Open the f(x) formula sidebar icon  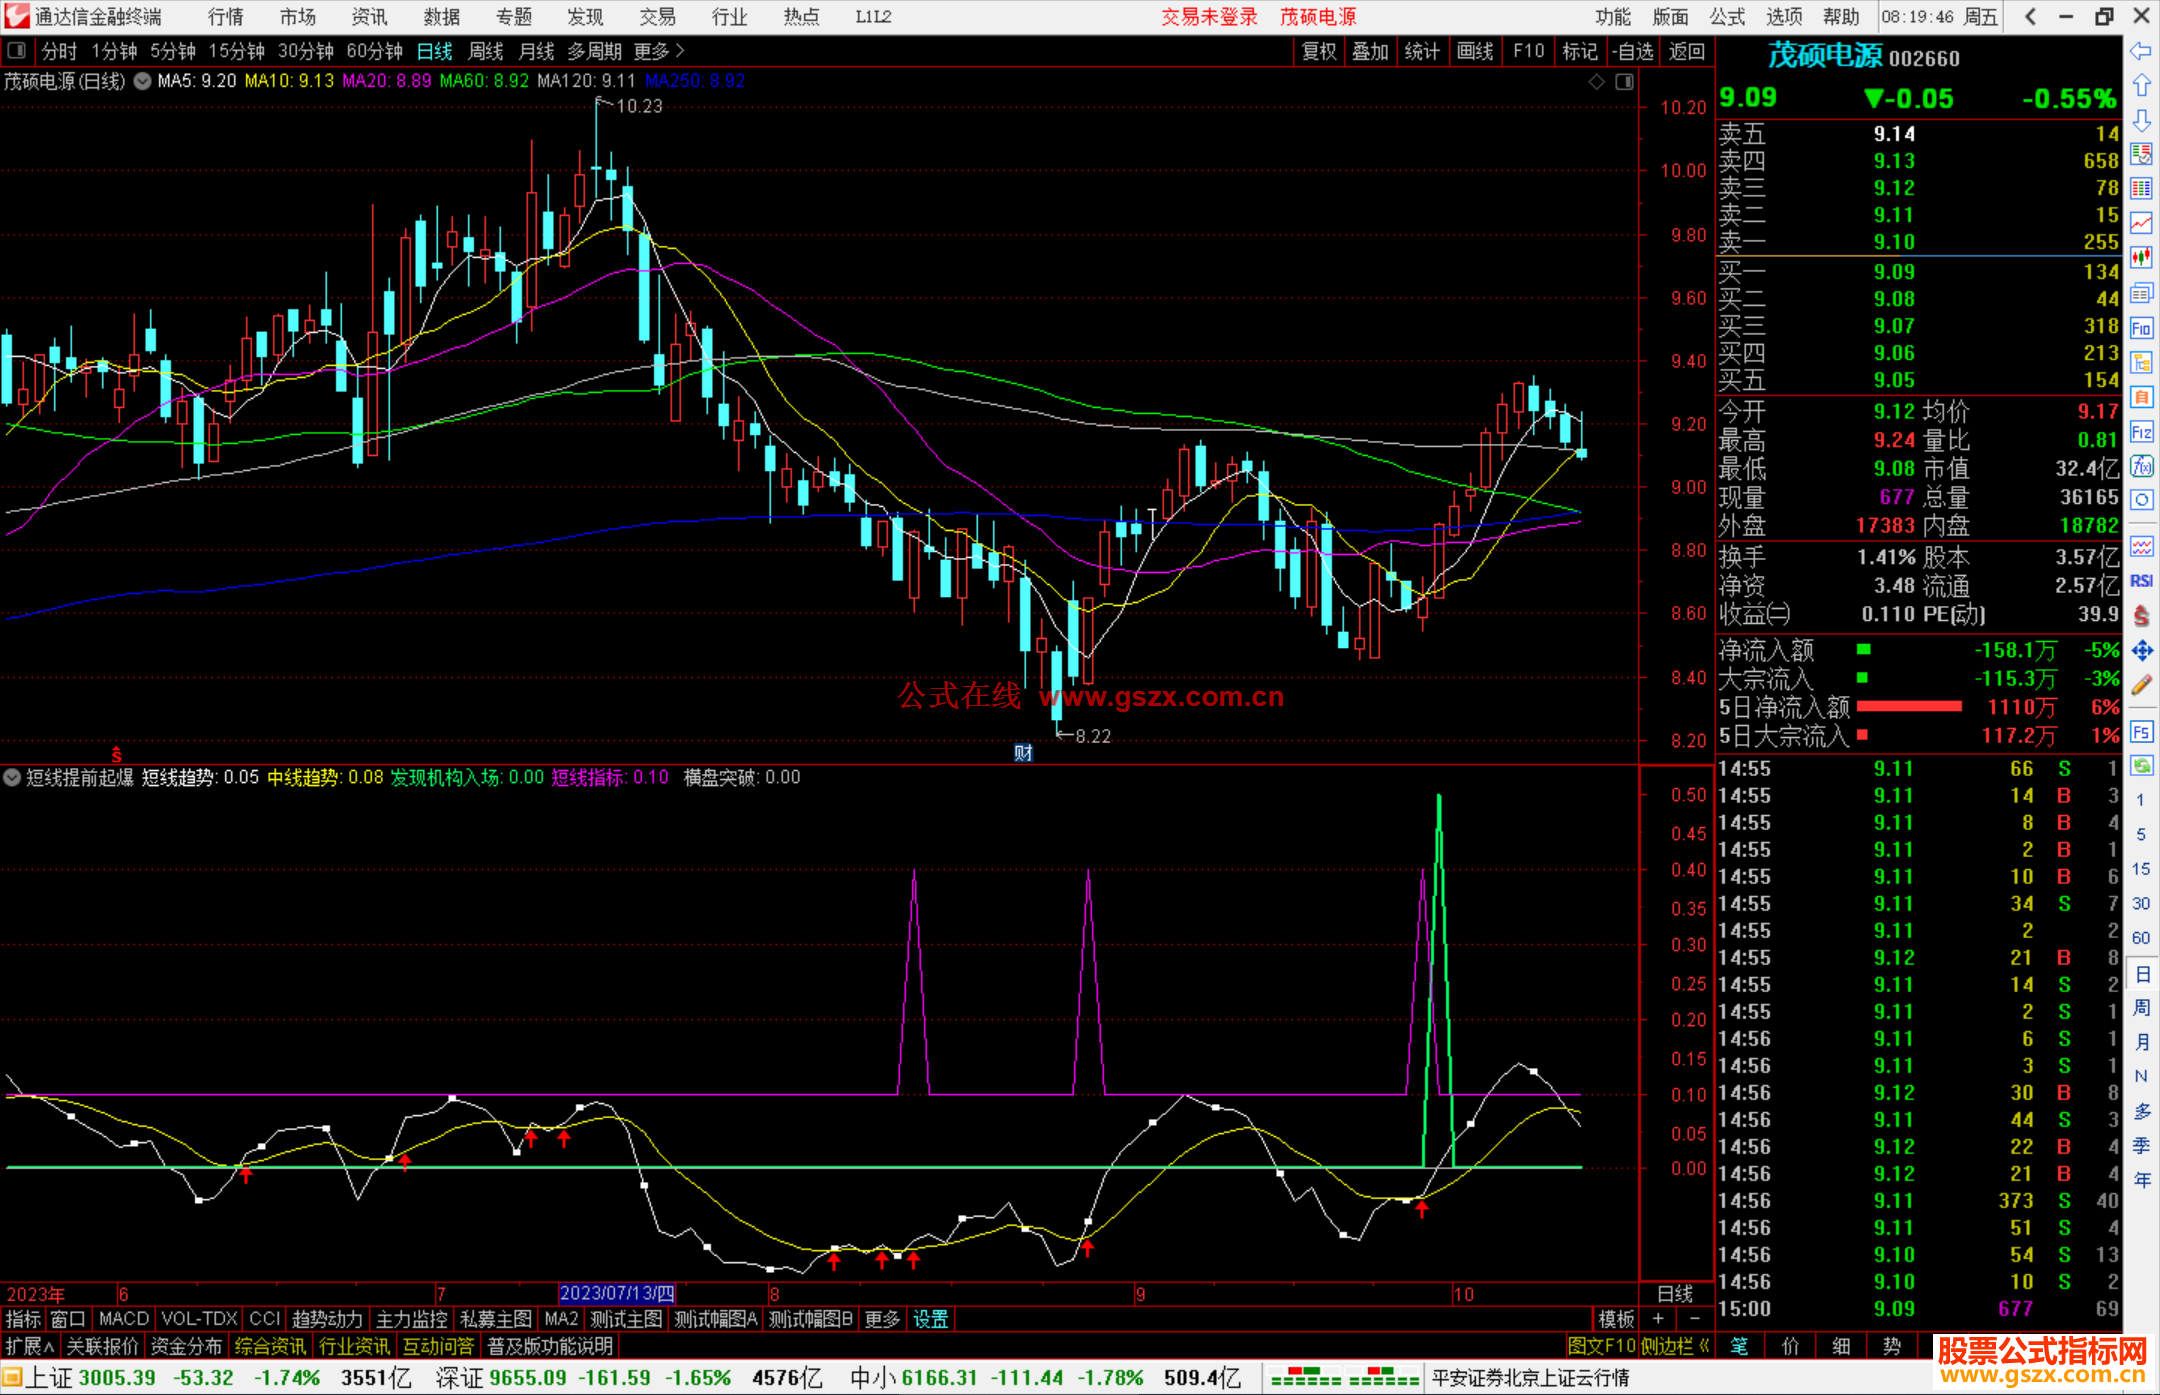[x=2141, y=466]
